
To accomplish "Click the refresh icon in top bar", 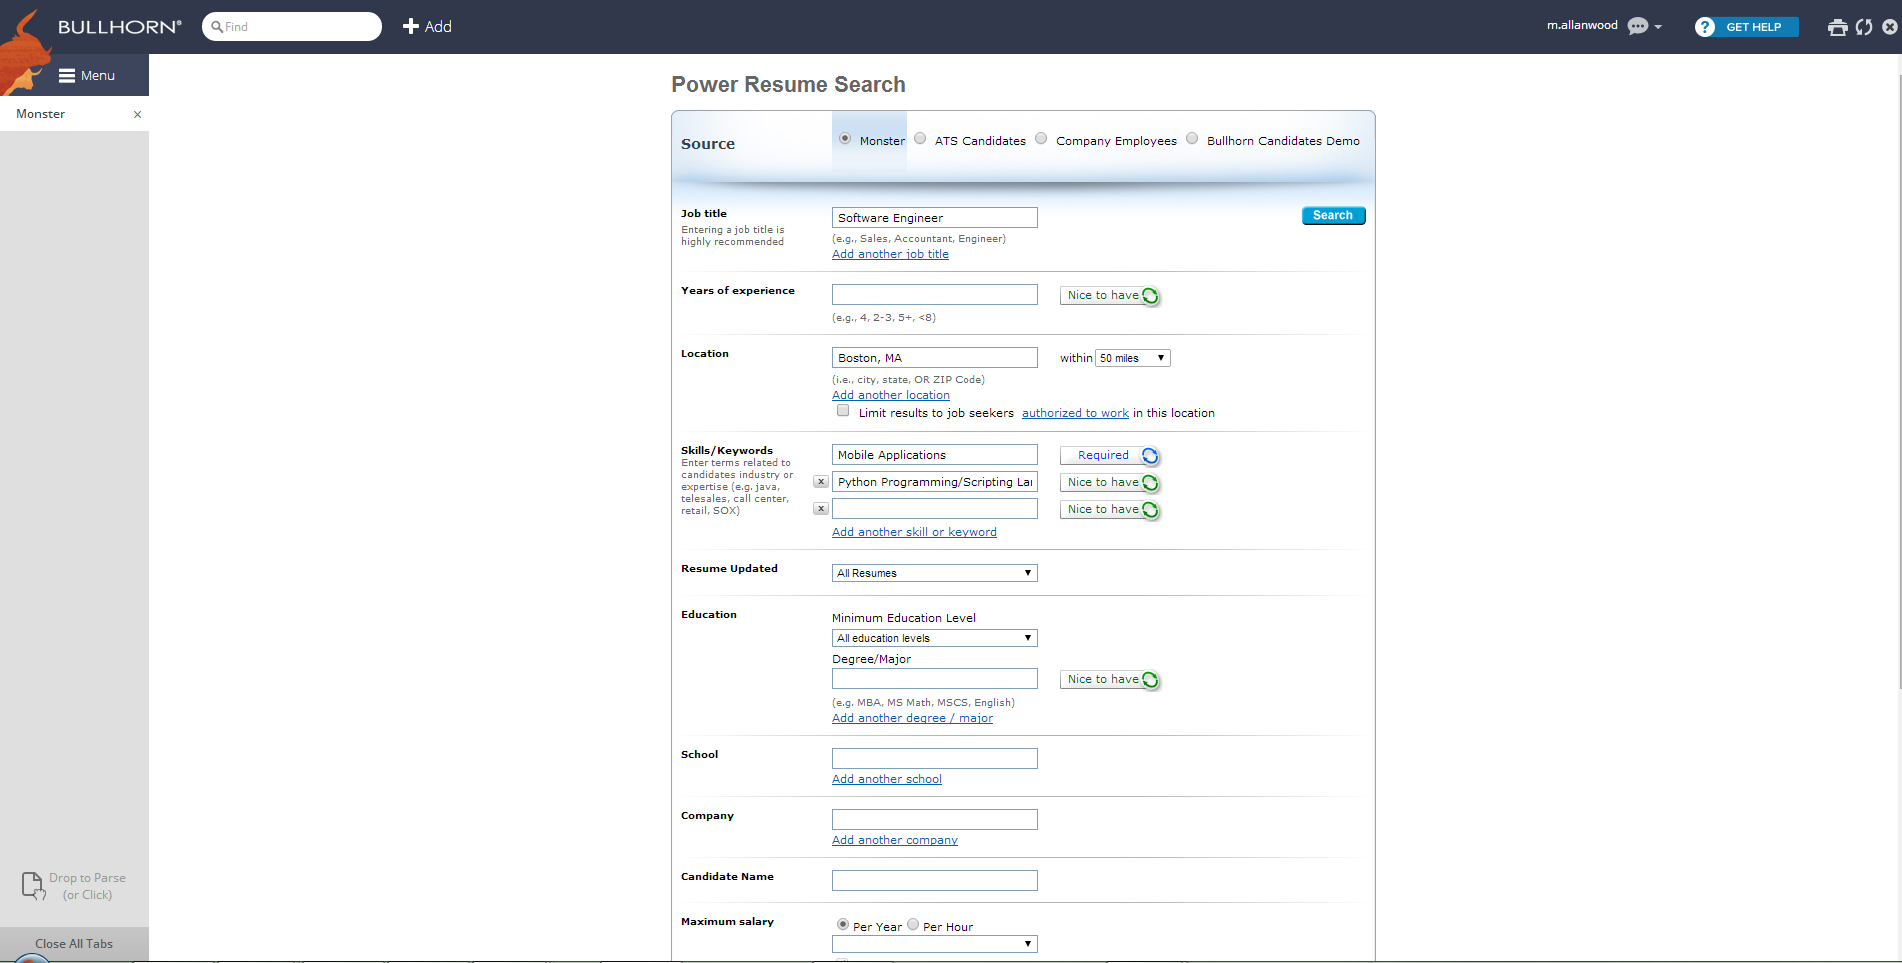I will point(1864,27).
